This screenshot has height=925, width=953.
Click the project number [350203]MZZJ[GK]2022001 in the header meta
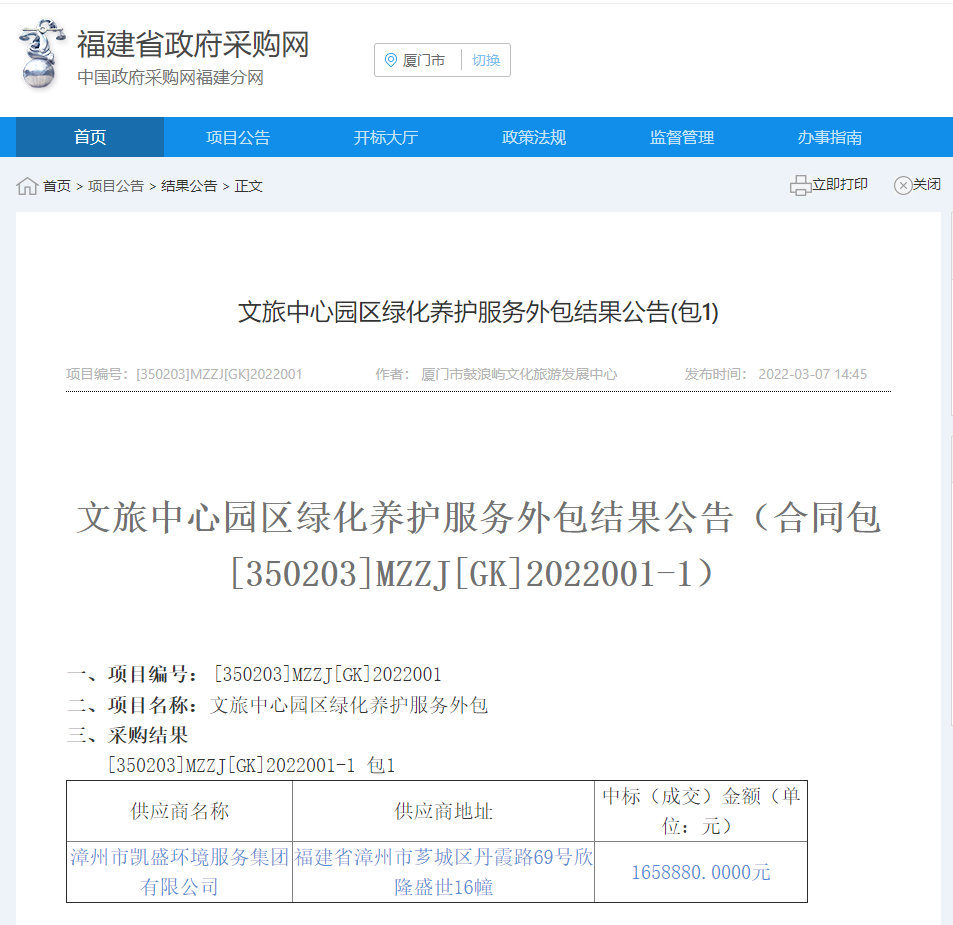click(x=219, y=374)
